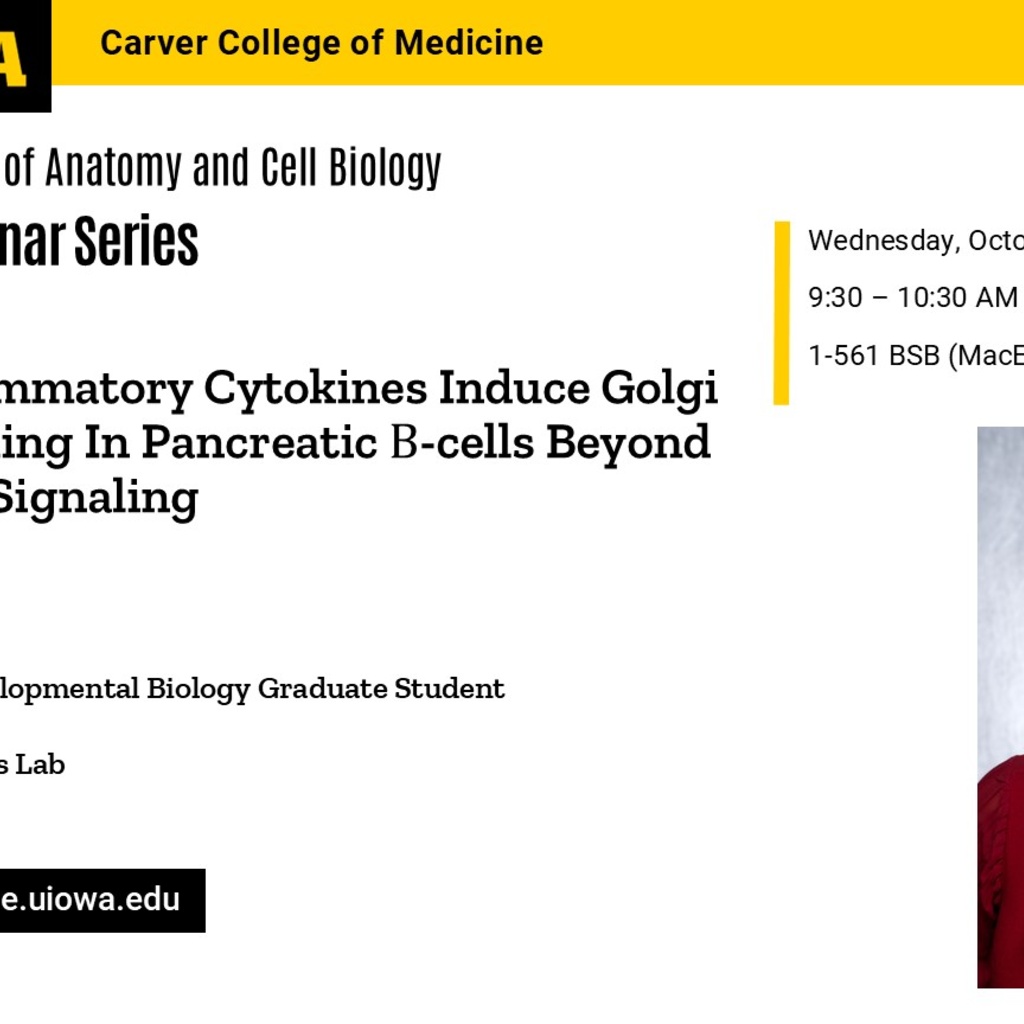Click the 1-561 BSB location text
1024x1024 pixels.
[x=916, y=356]
